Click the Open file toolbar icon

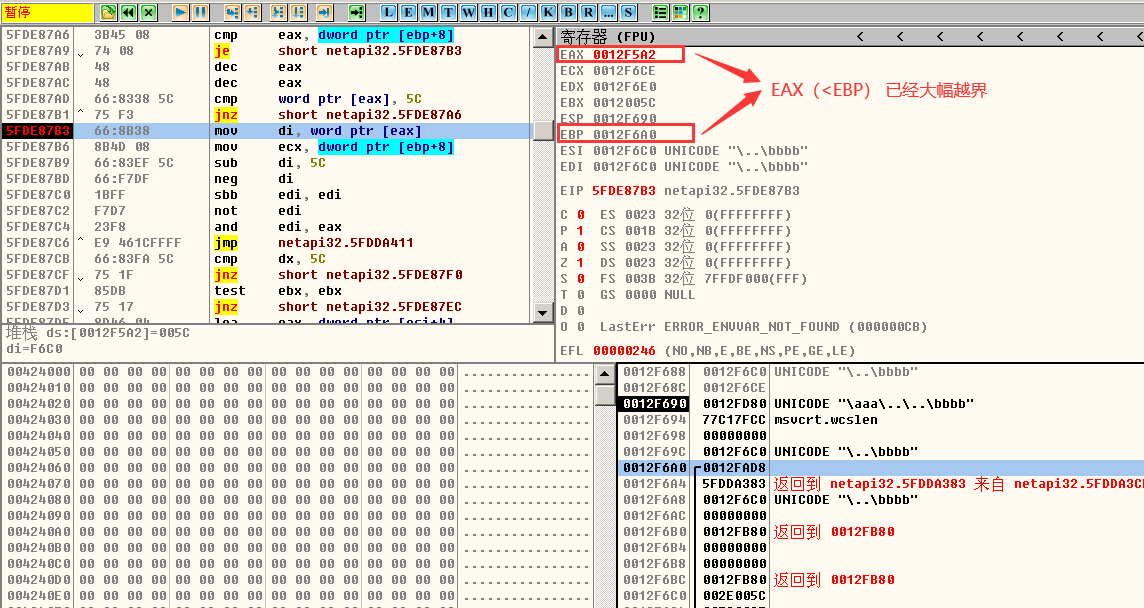click(109, 12)
